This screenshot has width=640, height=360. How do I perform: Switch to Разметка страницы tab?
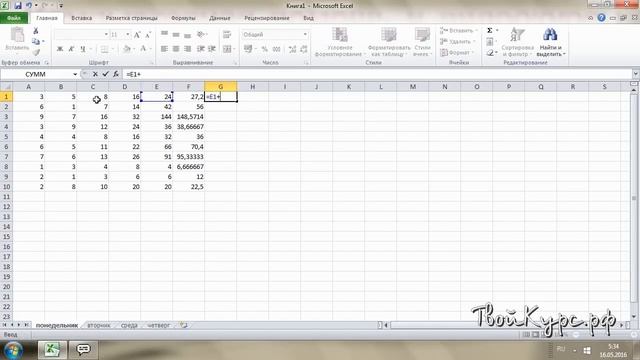(x=131, y=18)
